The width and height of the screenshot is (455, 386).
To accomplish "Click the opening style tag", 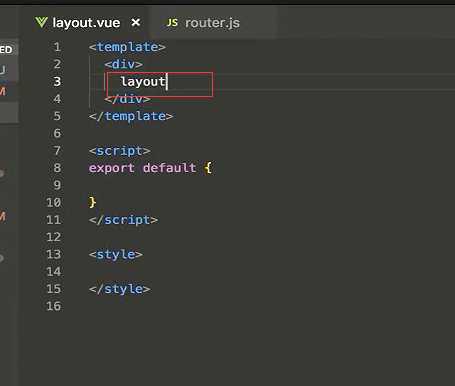I will 116,254.
